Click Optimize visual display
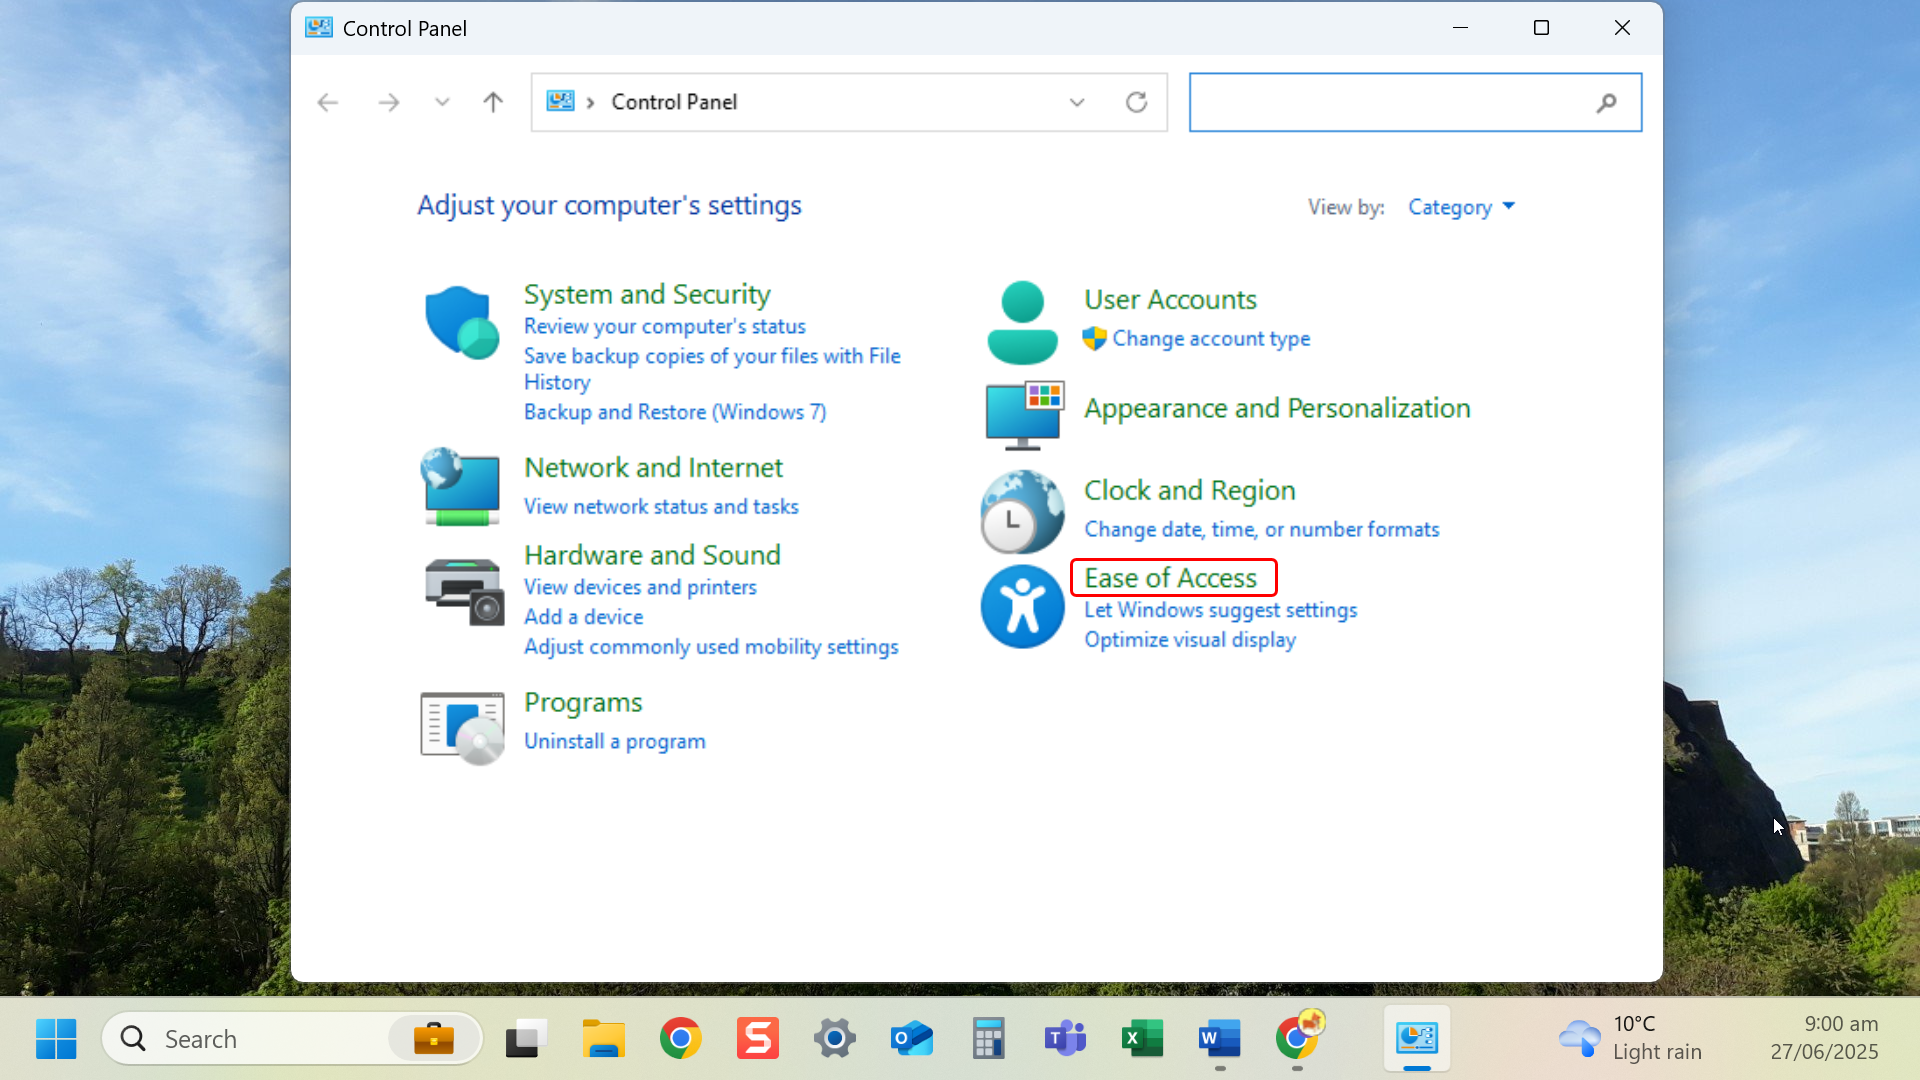The width and height of the screenshot is (1920, 1080). click(x=1189, y=640)
